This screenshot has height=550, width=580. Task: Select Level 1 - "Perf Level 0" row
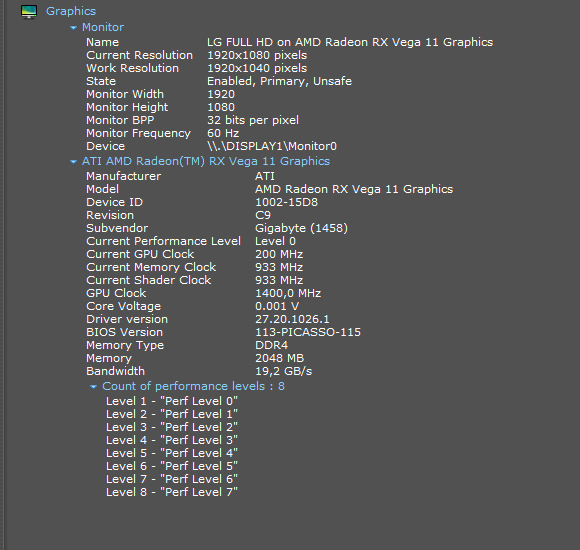pyautogui.click(x=172, y=401)
